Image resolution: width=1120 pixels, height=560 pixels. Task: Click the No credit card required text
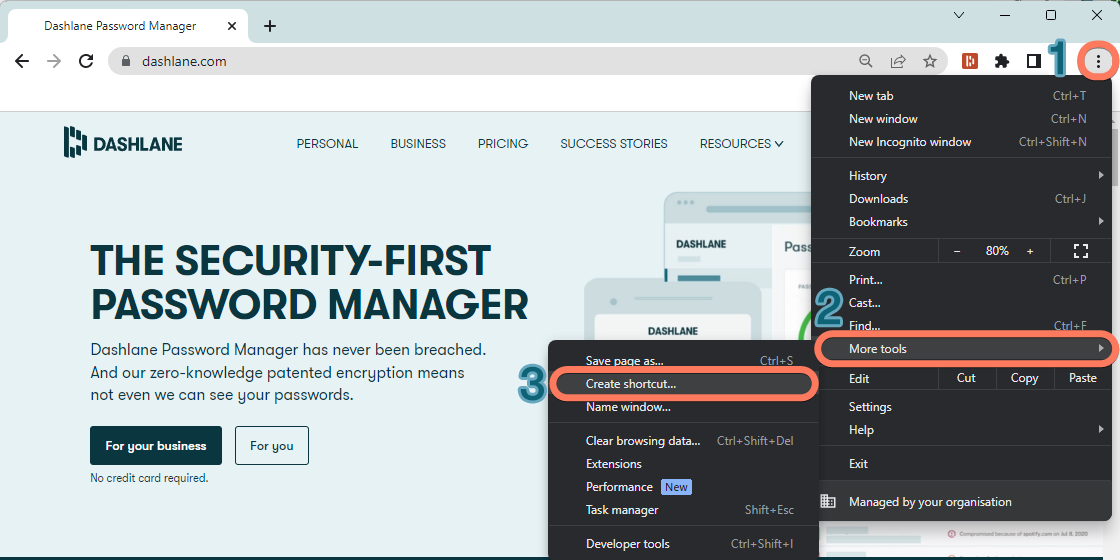tap(149, 478)
